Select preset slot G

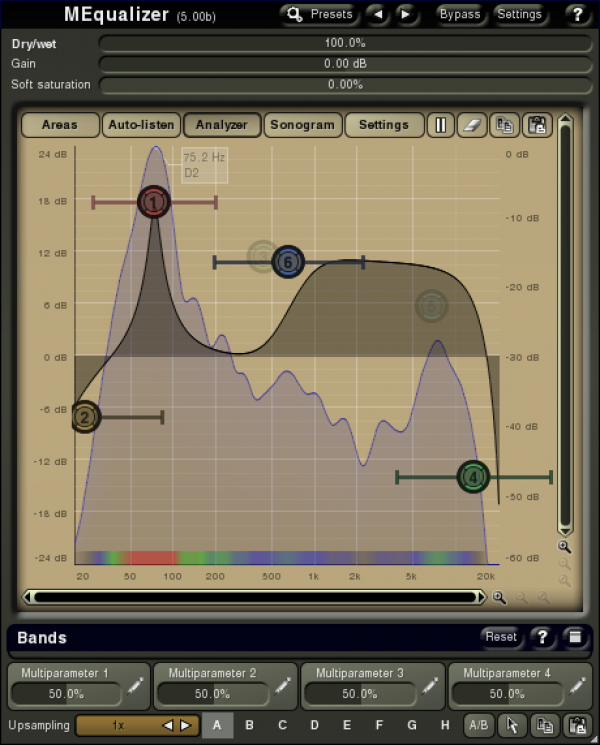tap(412, 726)
